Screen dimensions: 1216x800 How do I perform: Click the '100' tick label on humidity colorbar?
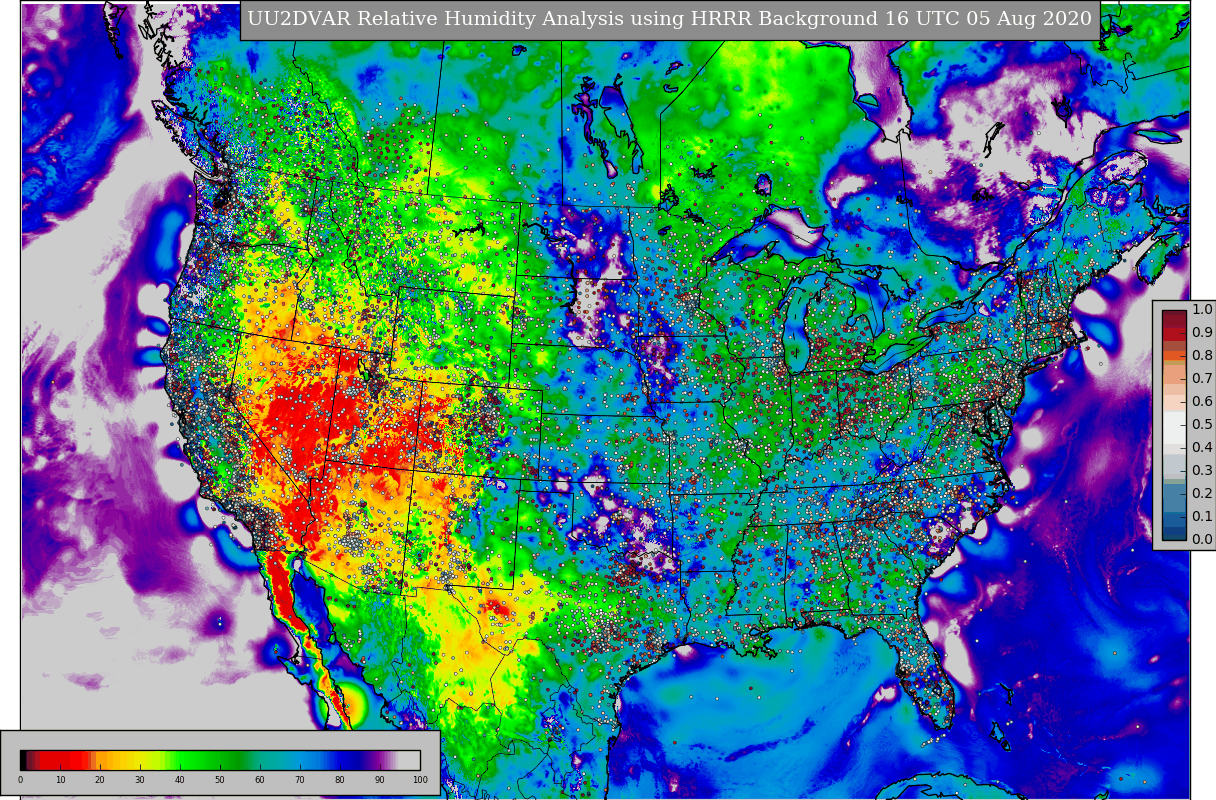(420, 780)
